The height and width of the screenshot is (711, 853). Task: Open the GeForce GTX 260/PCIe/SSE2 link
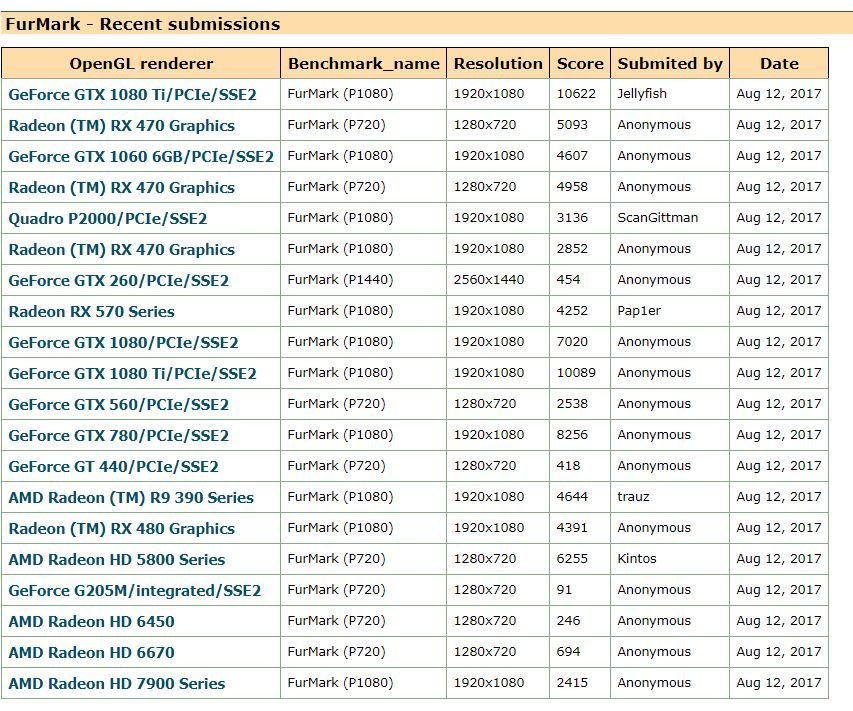(x=119, y=281)
